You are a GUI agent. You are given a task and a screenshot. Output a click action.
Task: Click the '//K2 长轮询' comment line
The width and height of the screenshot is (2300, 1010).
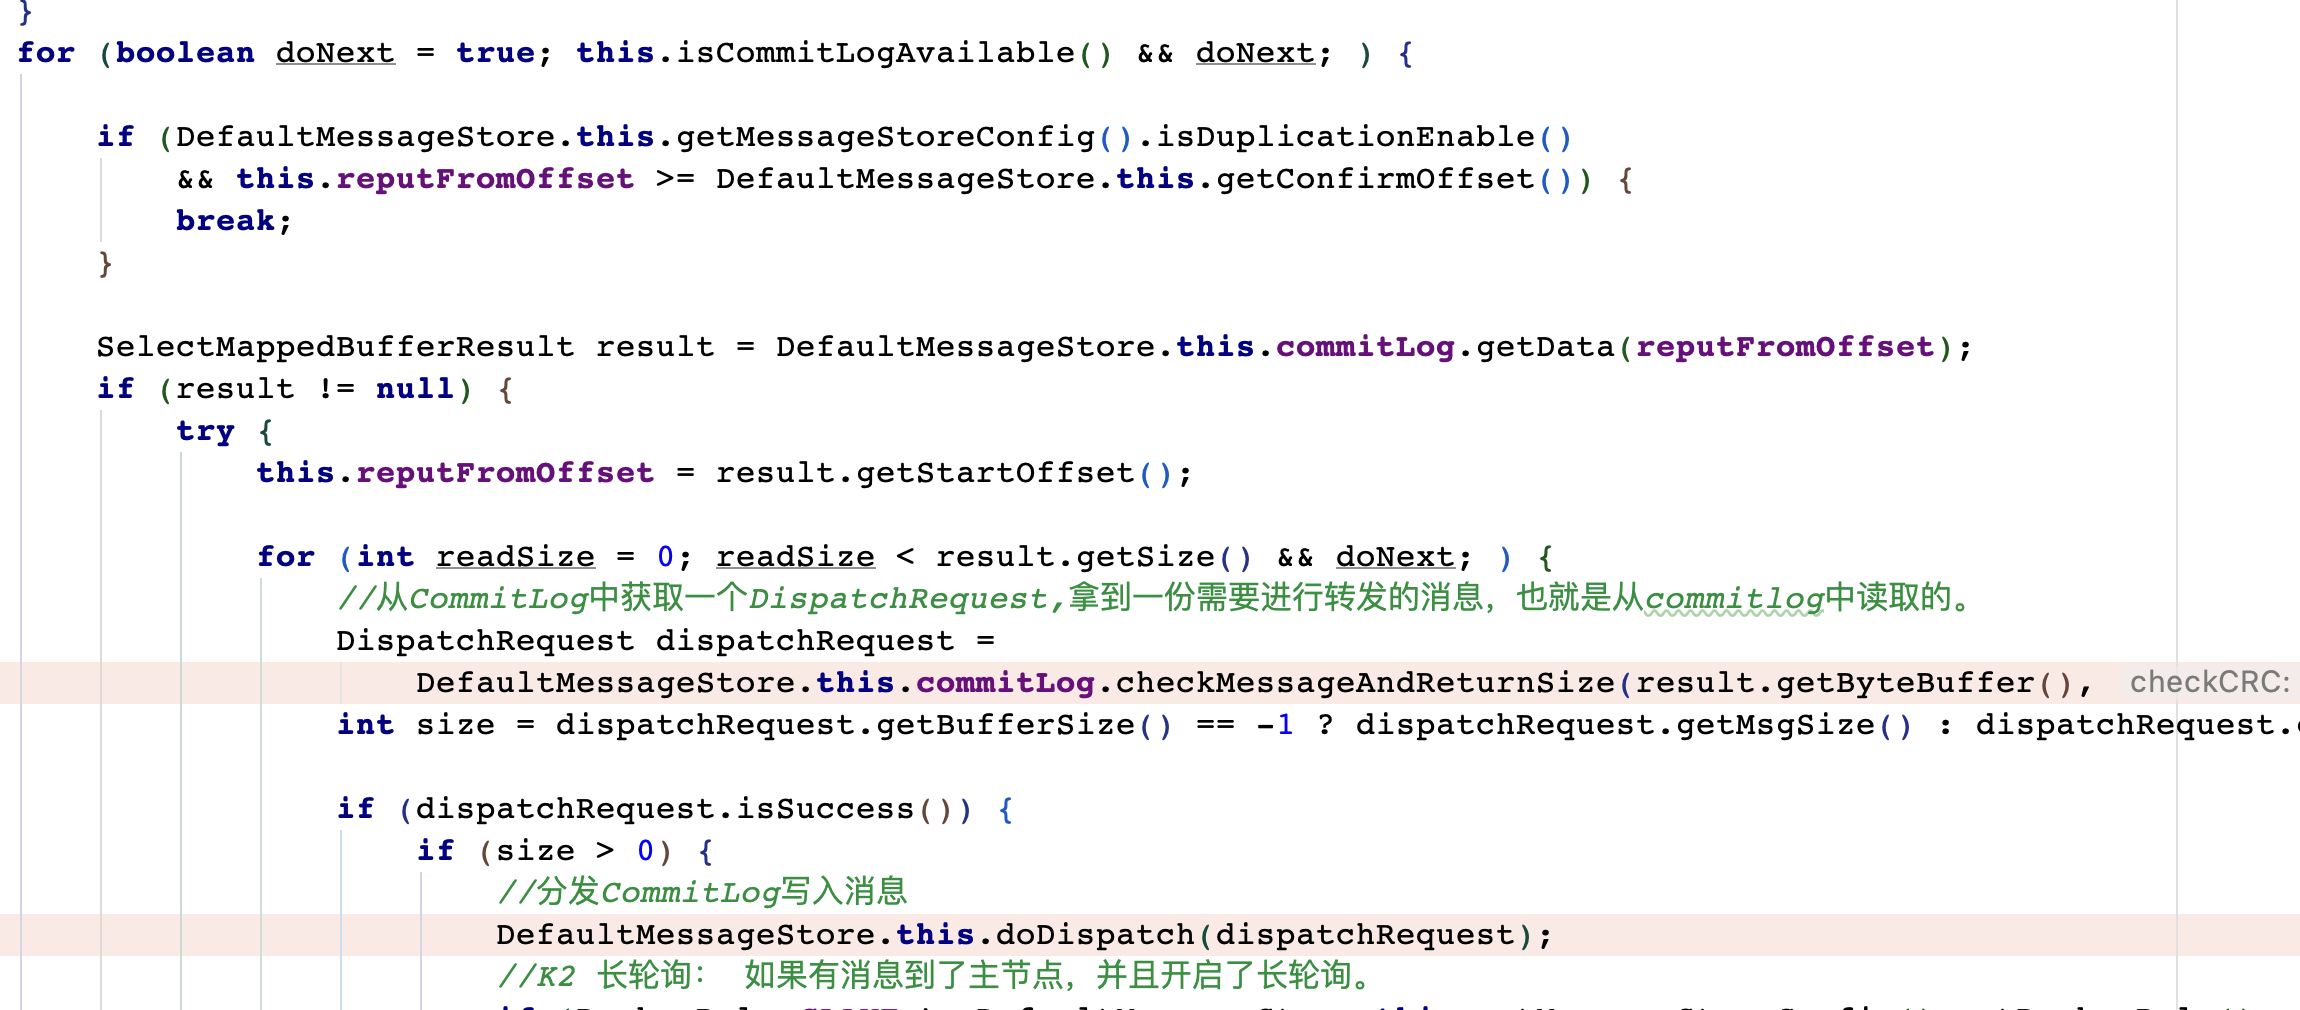[940, 976]
